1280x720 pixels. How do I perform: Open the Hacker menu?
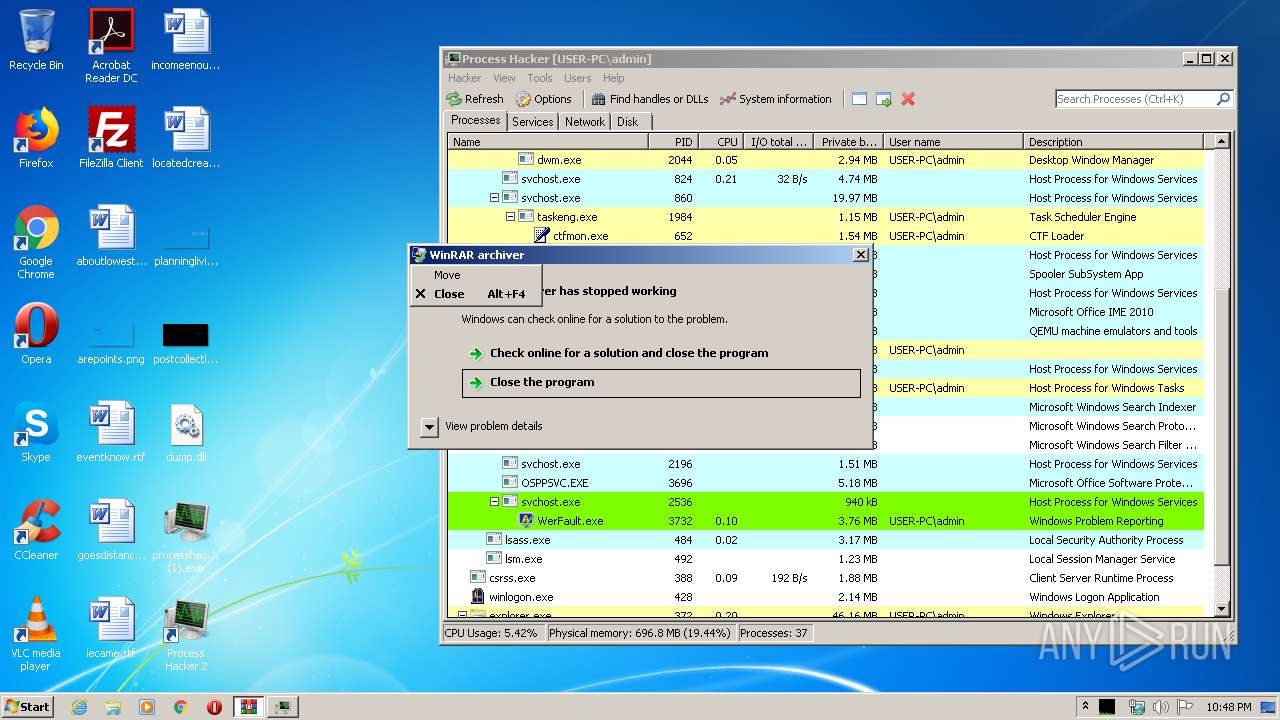465,78
